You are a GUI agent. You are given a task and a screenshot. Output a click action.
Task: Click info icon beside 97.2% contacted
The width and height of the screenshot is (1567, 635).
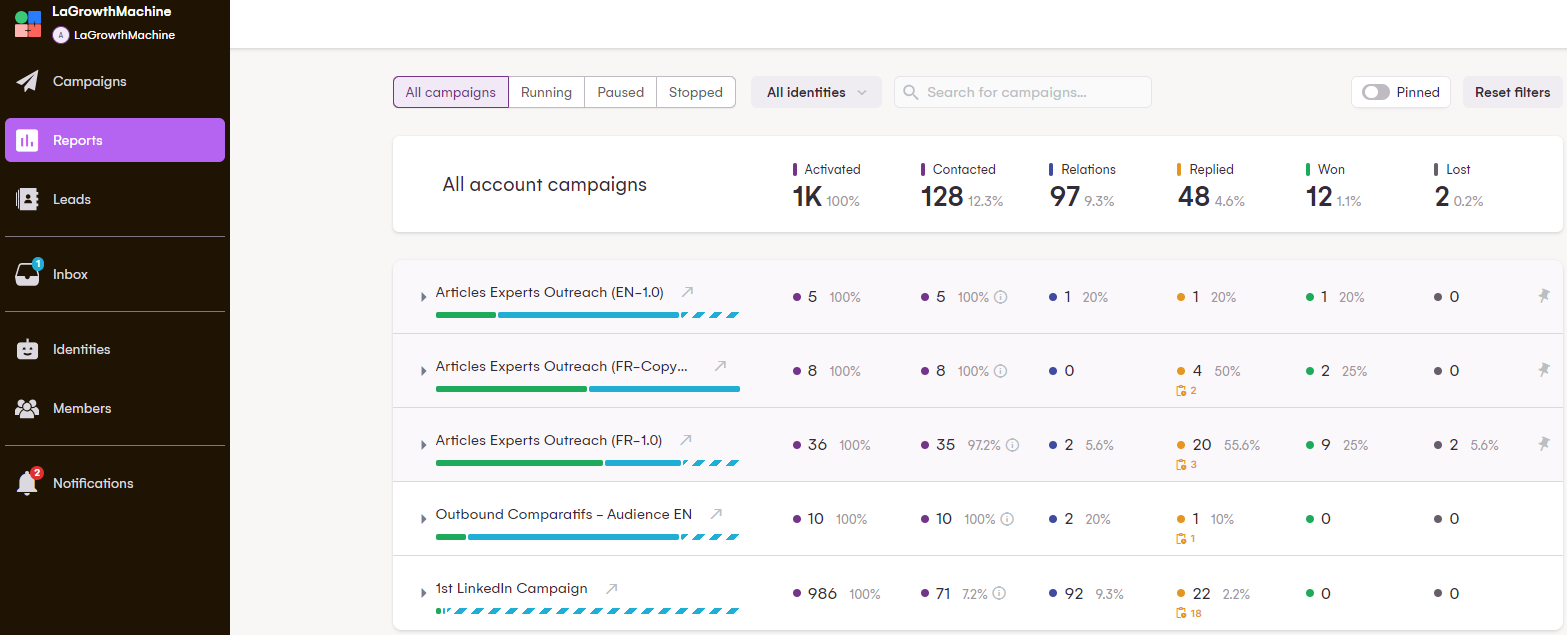[x=1012, y=445]
